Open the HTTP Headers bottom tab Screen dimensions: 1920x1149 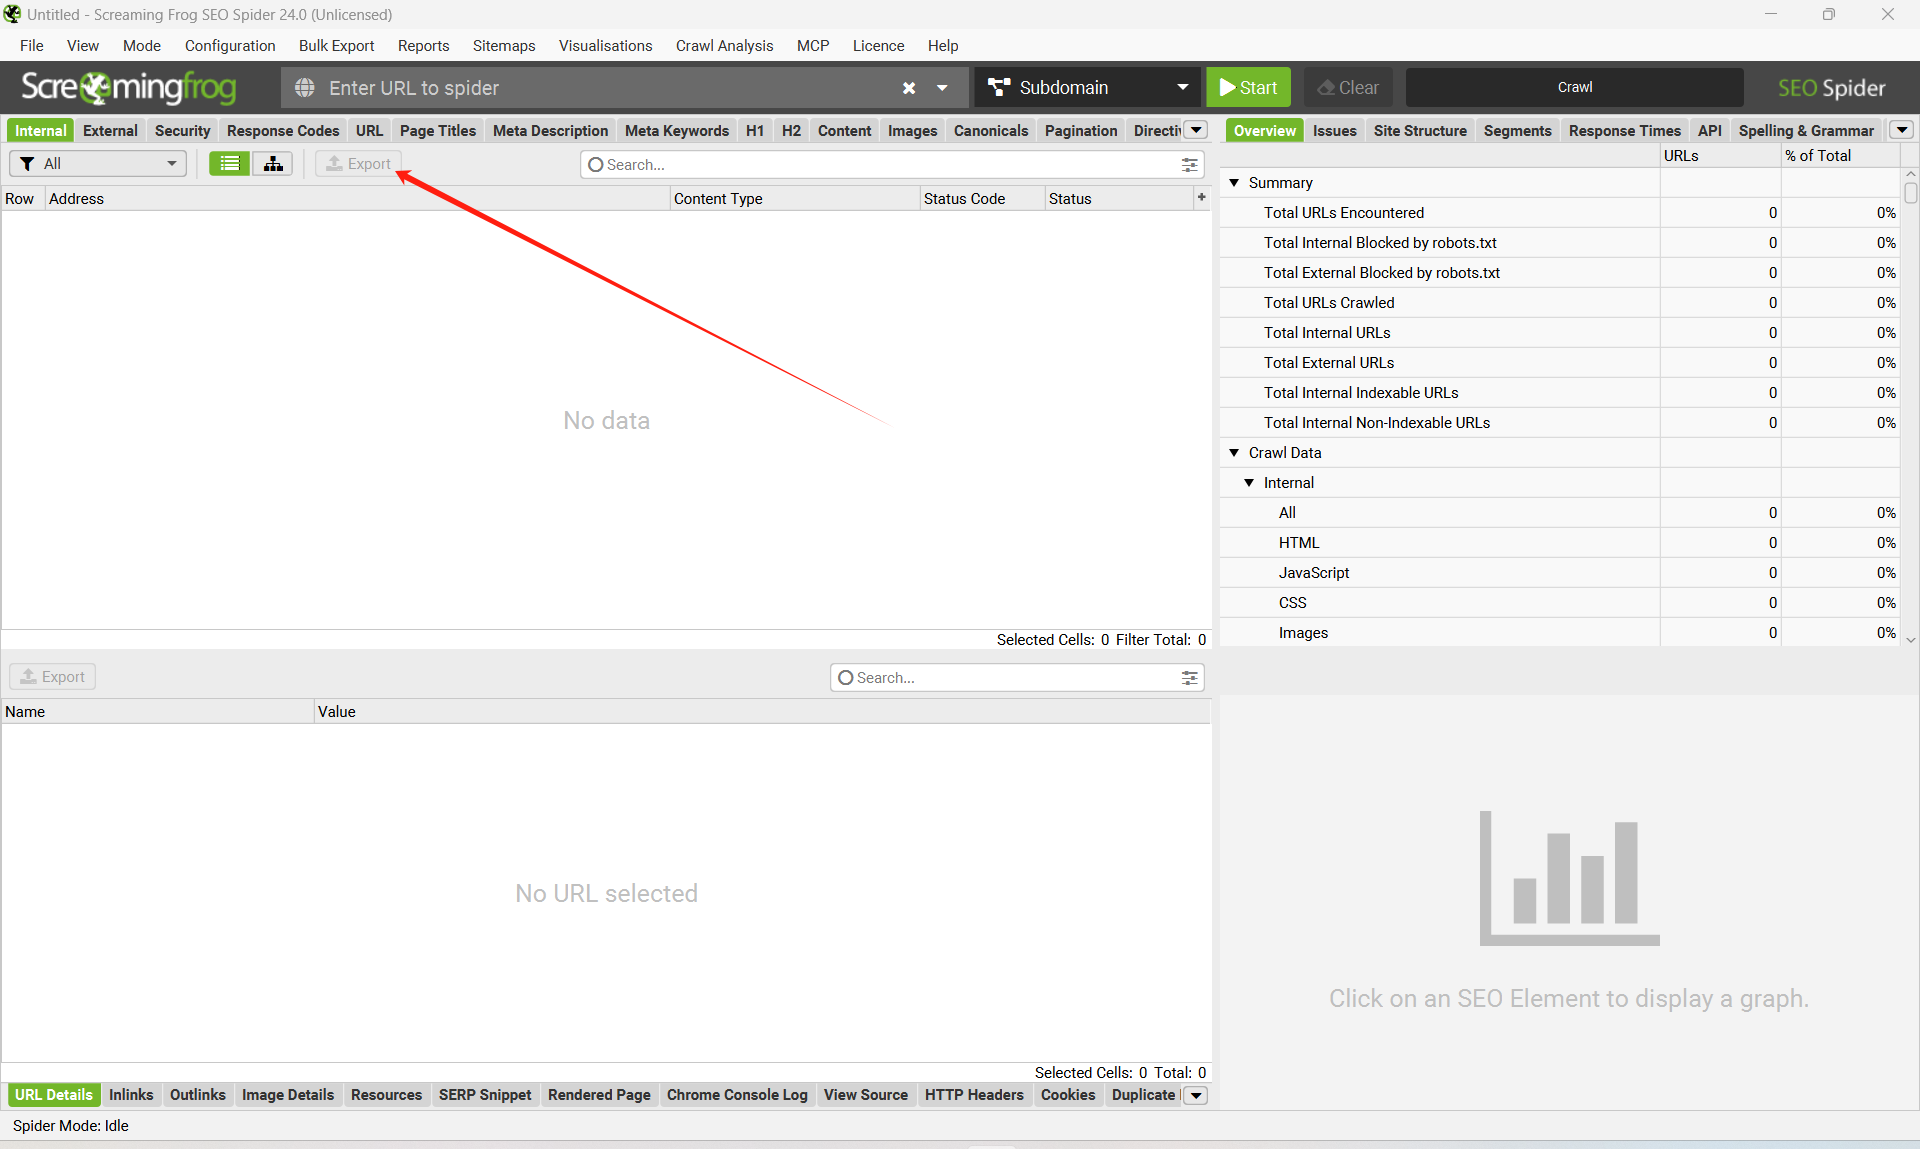click(974, 1095)
